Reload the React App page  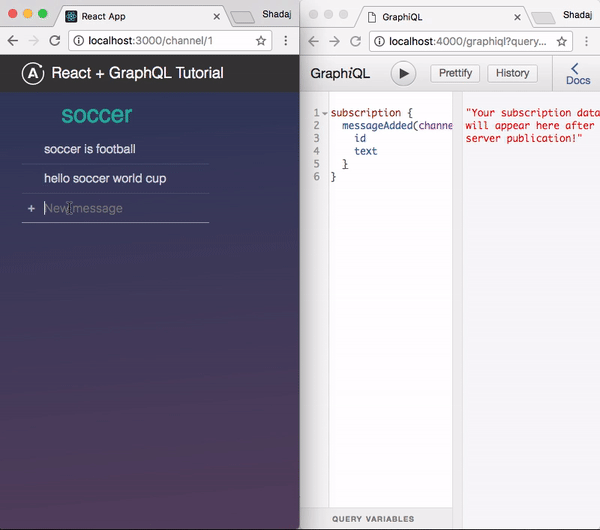coord(55,41)
